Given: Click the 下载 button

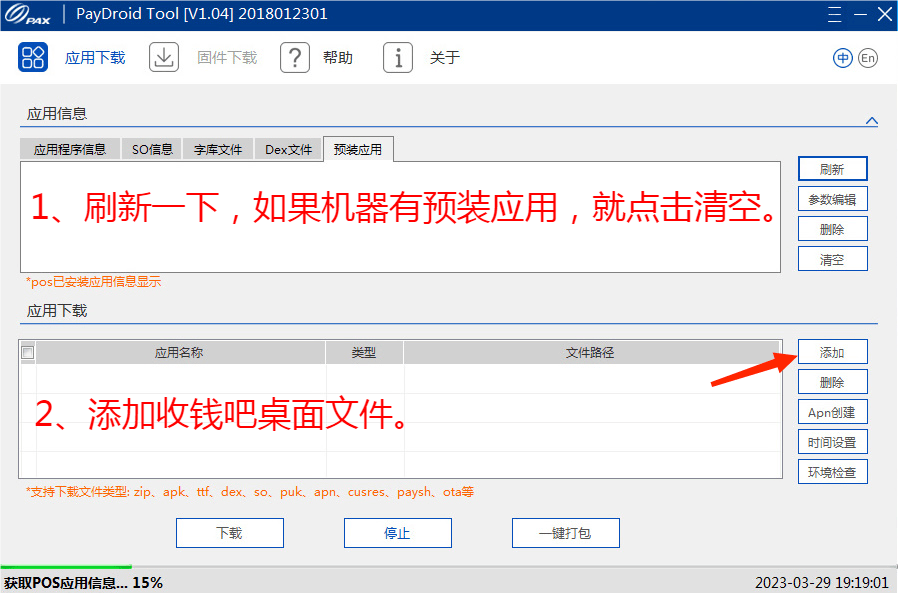Looking at the screenshot, I should click(230, 533).
